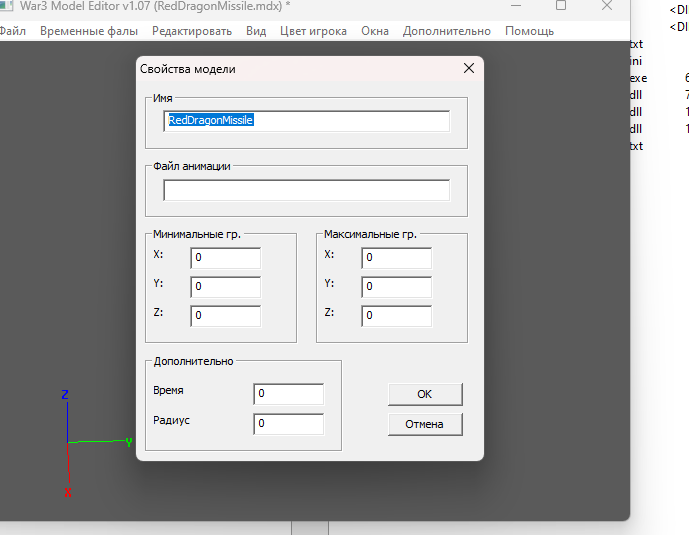
Task: Click the Время input field
Action: tap(289, 394)
